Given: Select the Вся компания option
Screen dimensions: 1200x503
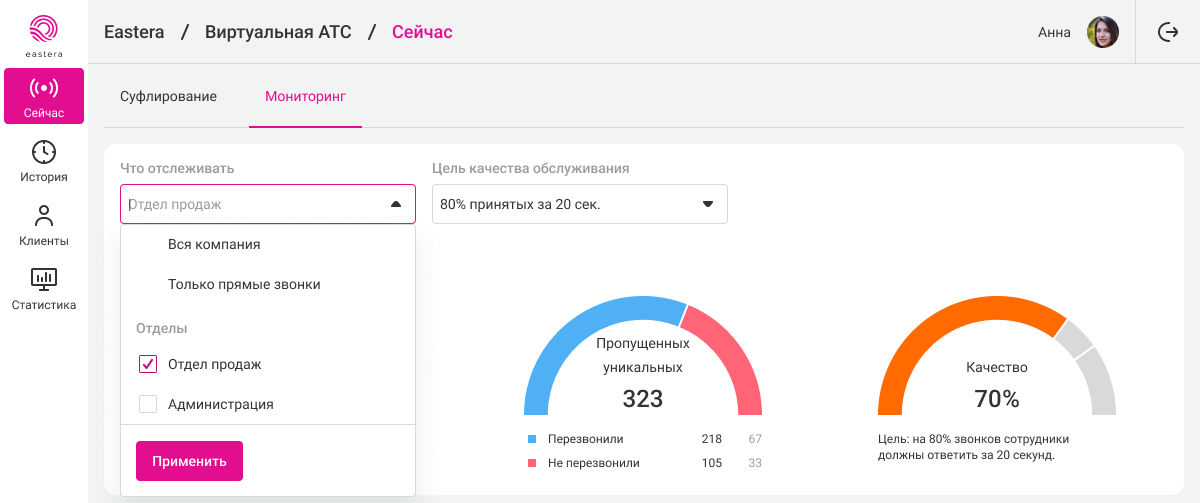Looking at the screenshot, I should pyautogui.click(x=214, y=244).
